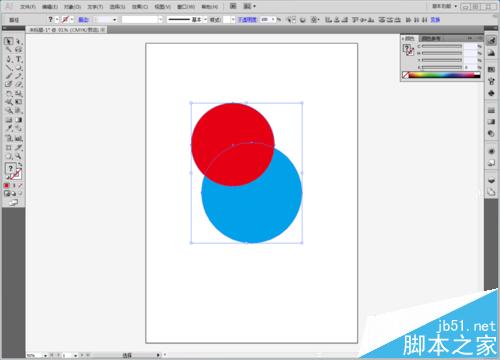Select the Pencil tool
The height and width of the screenshot is (360, 500).
pyautogui.click(x=19, y=76)
